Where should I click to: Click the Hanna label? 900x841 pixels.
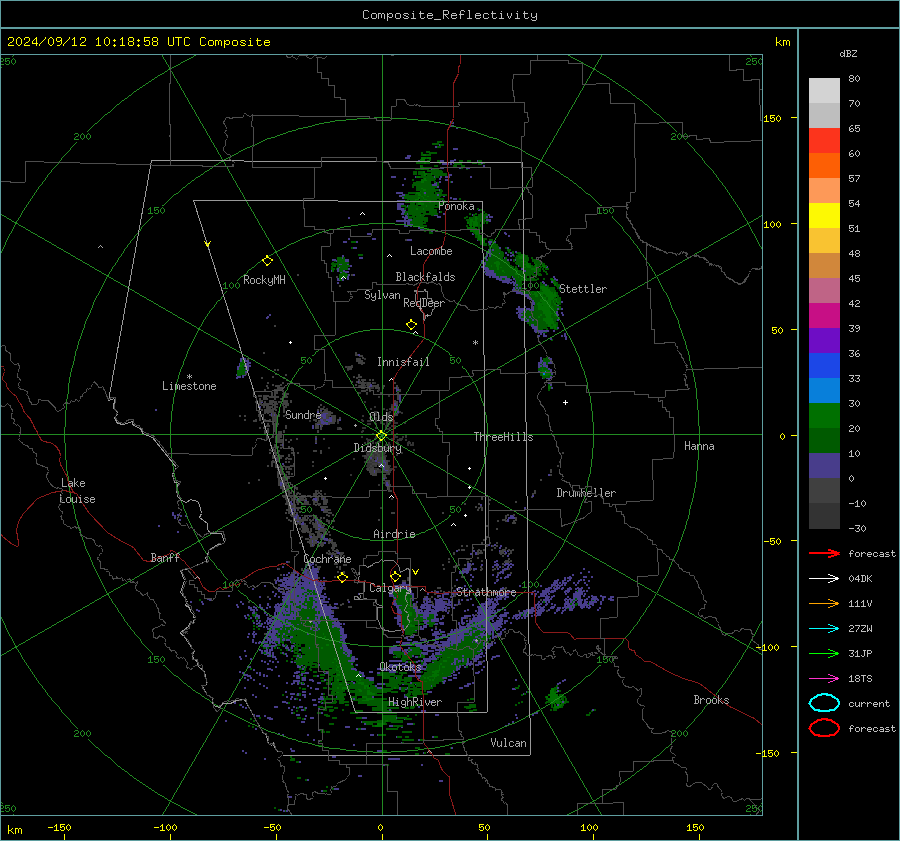pyautogui.click(x=699, y=446)
